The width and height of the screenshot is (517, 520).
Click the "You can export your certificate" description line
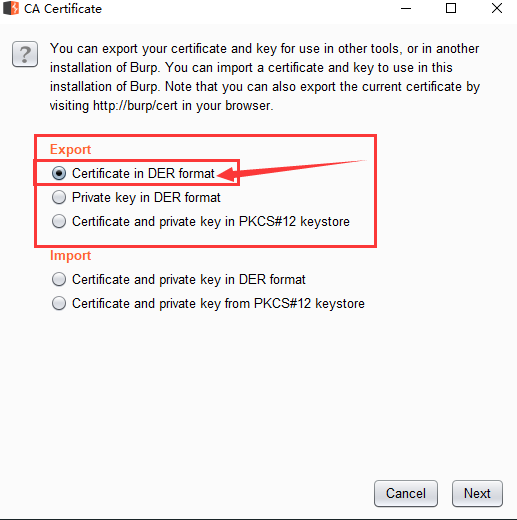[265, 49]
